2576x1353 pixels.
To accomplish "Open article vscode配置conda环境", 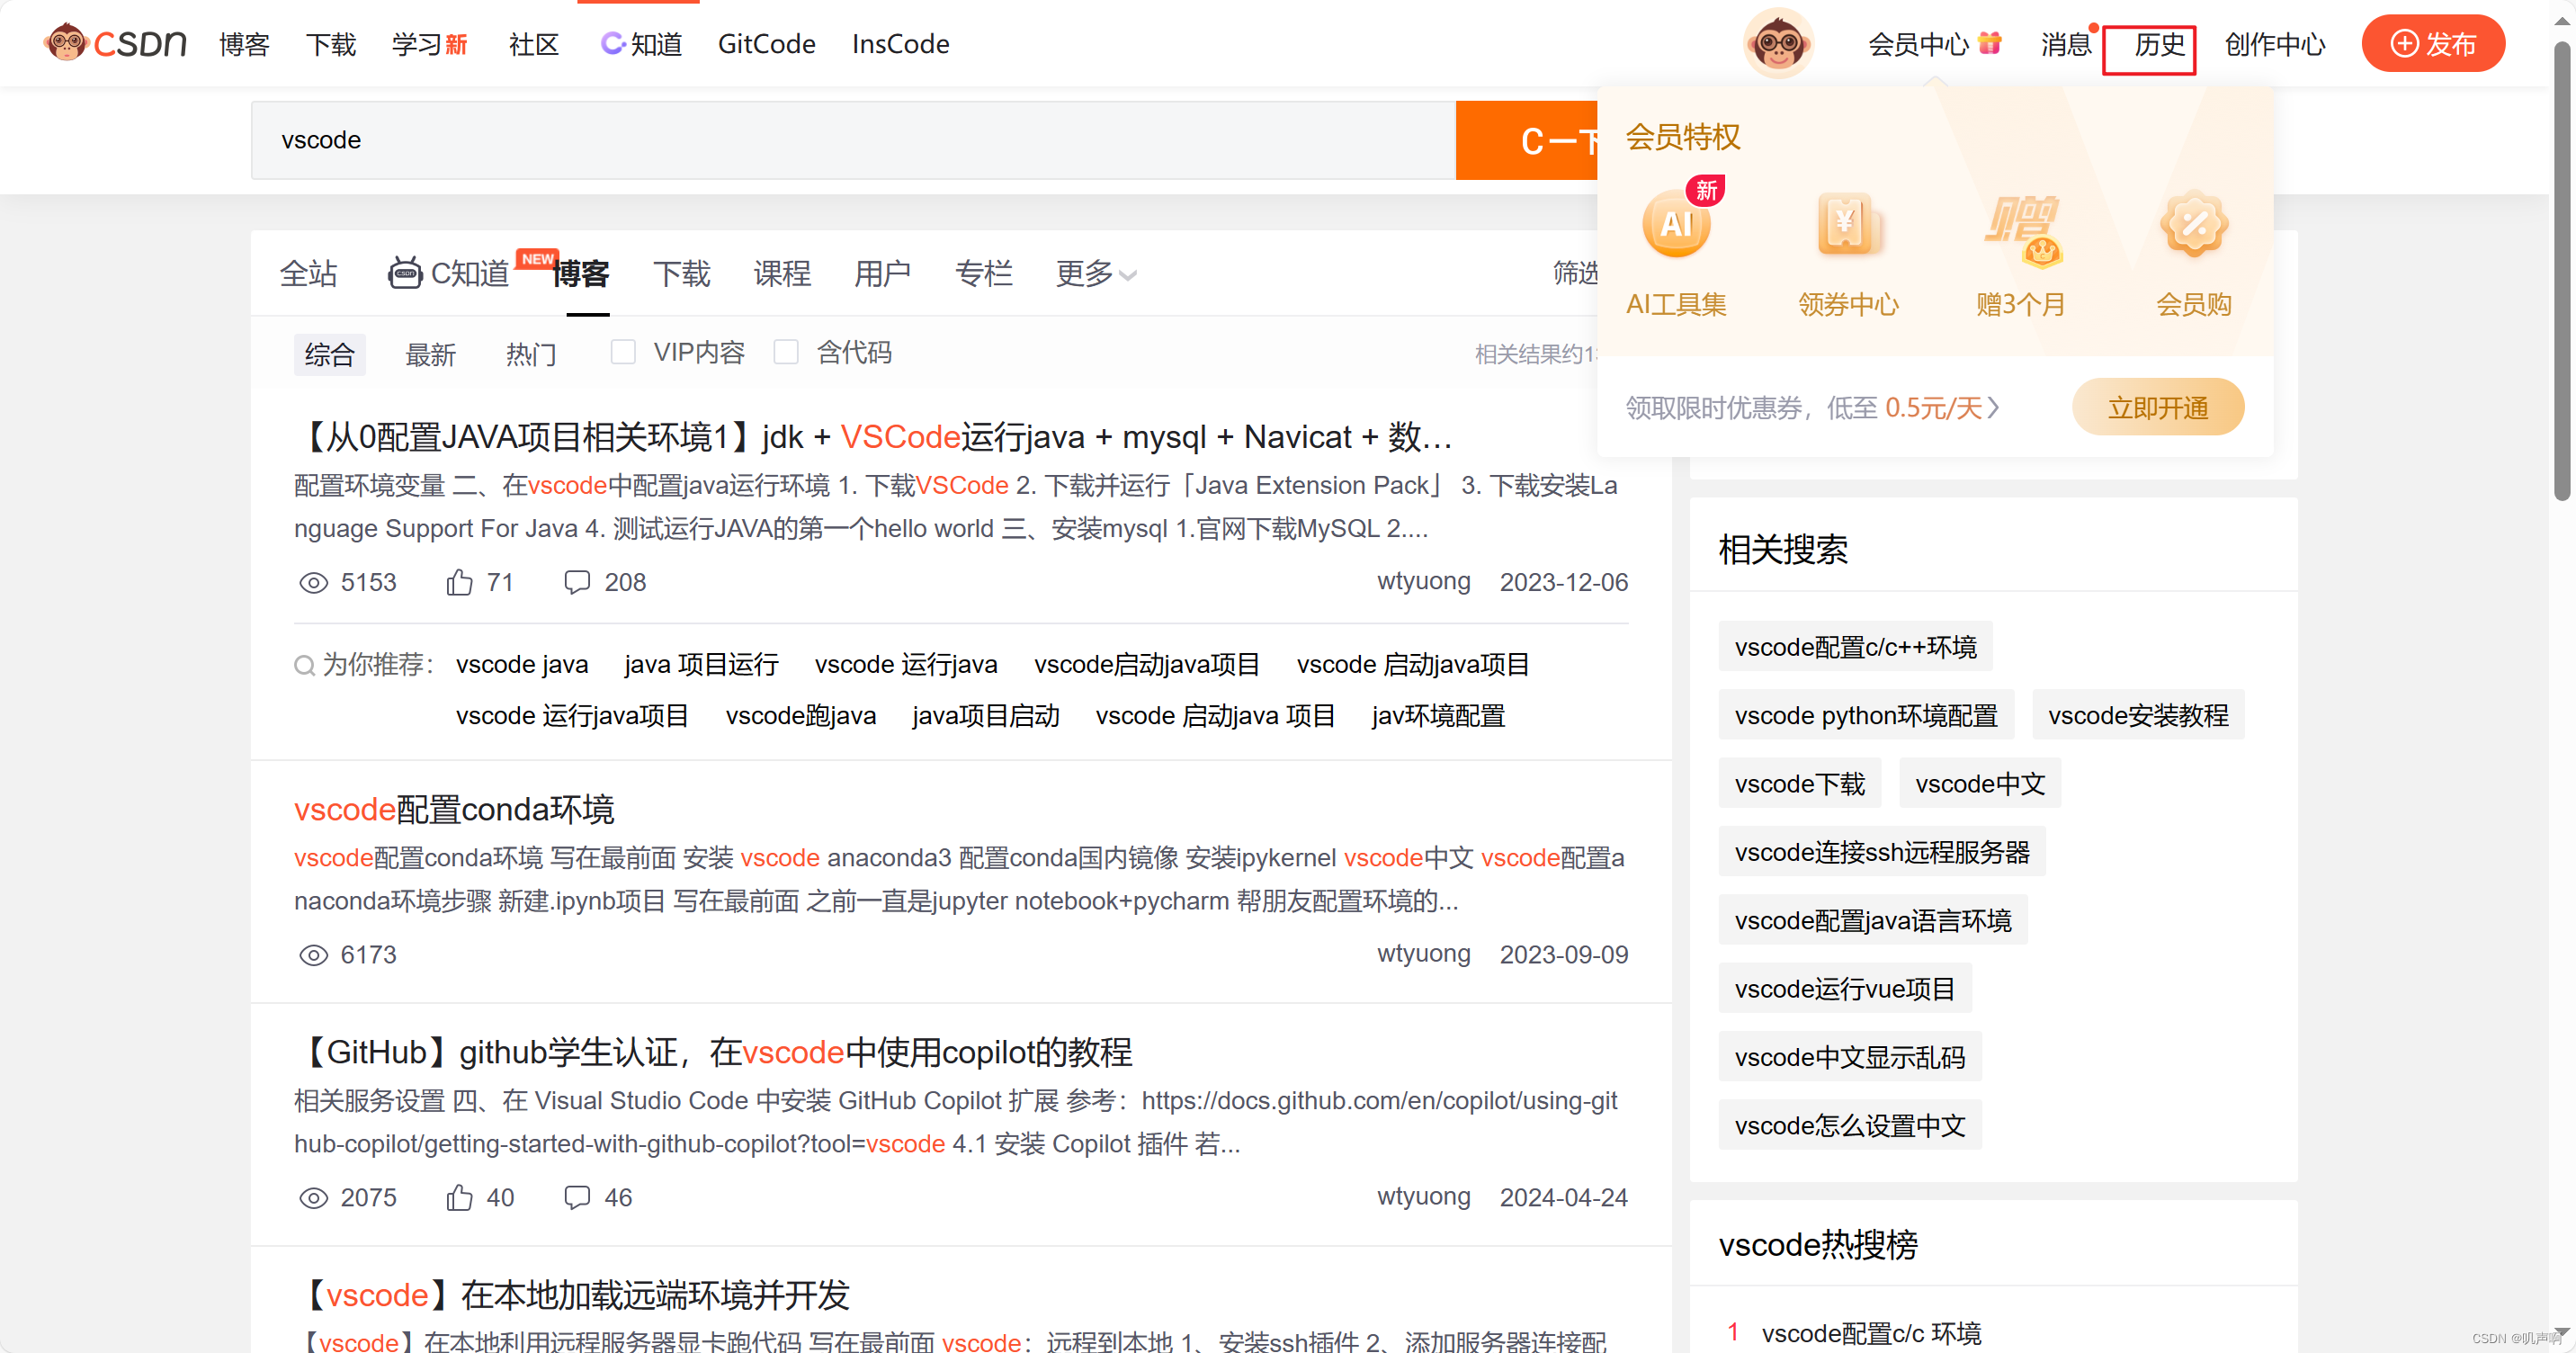I will (454, 809).
